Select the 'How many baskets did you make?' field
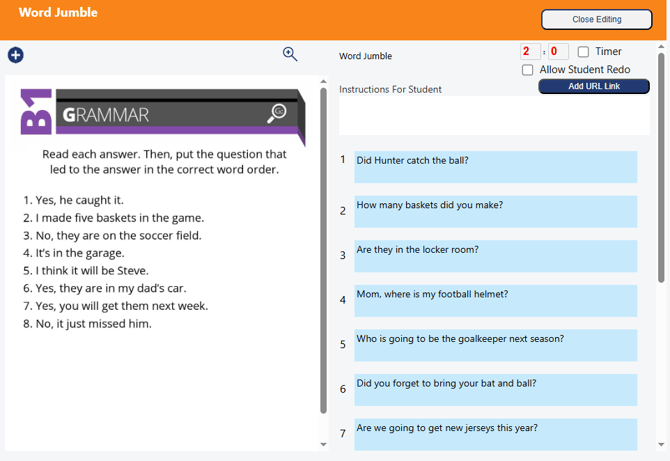Screen dimensions: 670x461 click(x=495, y=211)
